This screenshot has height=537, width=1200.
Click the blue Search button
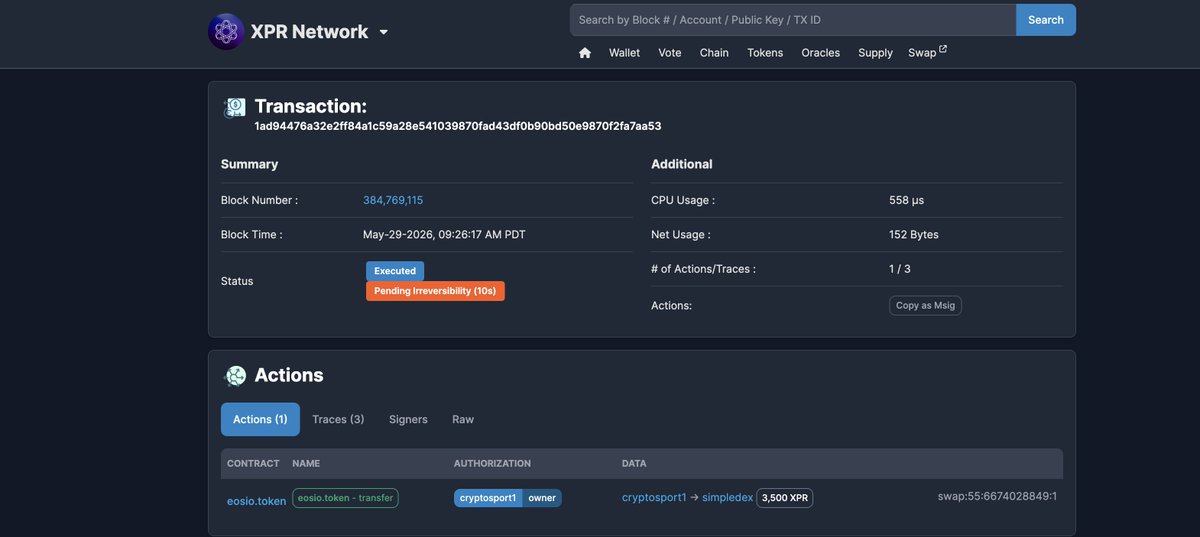1046,20
